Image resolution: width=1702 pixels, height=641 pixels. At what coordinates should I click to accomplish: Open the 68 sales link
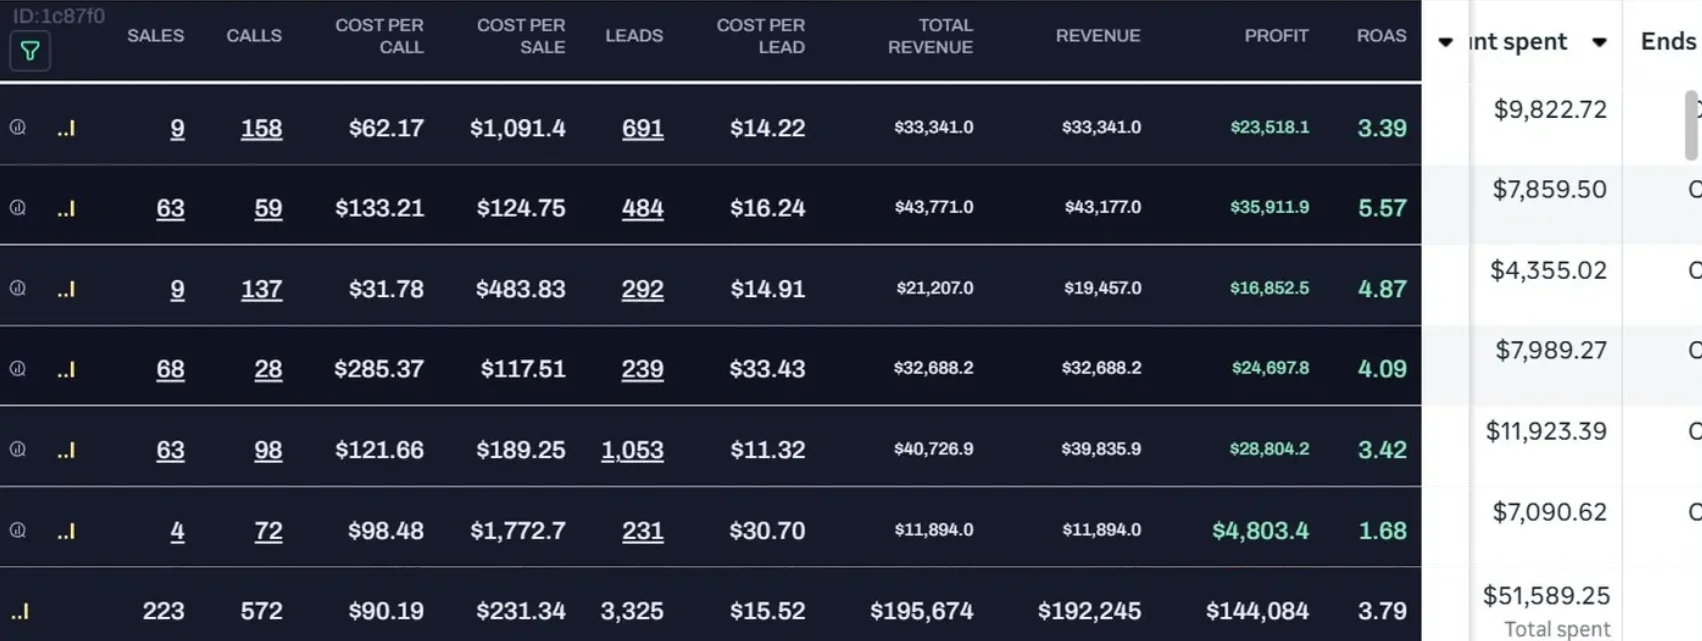pyautogui.click(x=170, y=369)
